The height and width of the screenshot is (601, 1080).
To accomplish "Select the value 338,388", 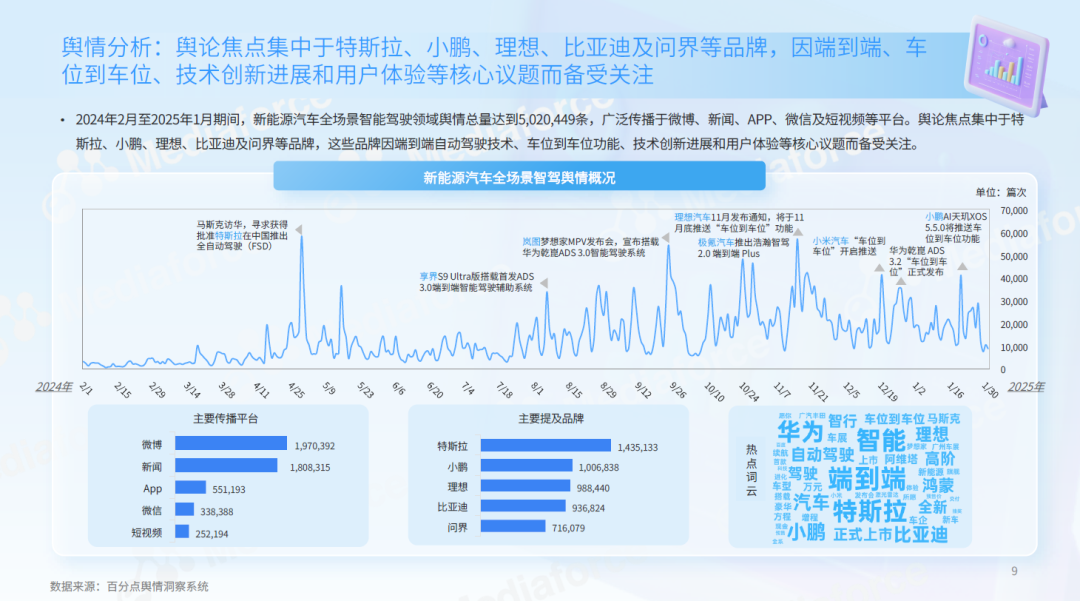I will pos(217,512).
